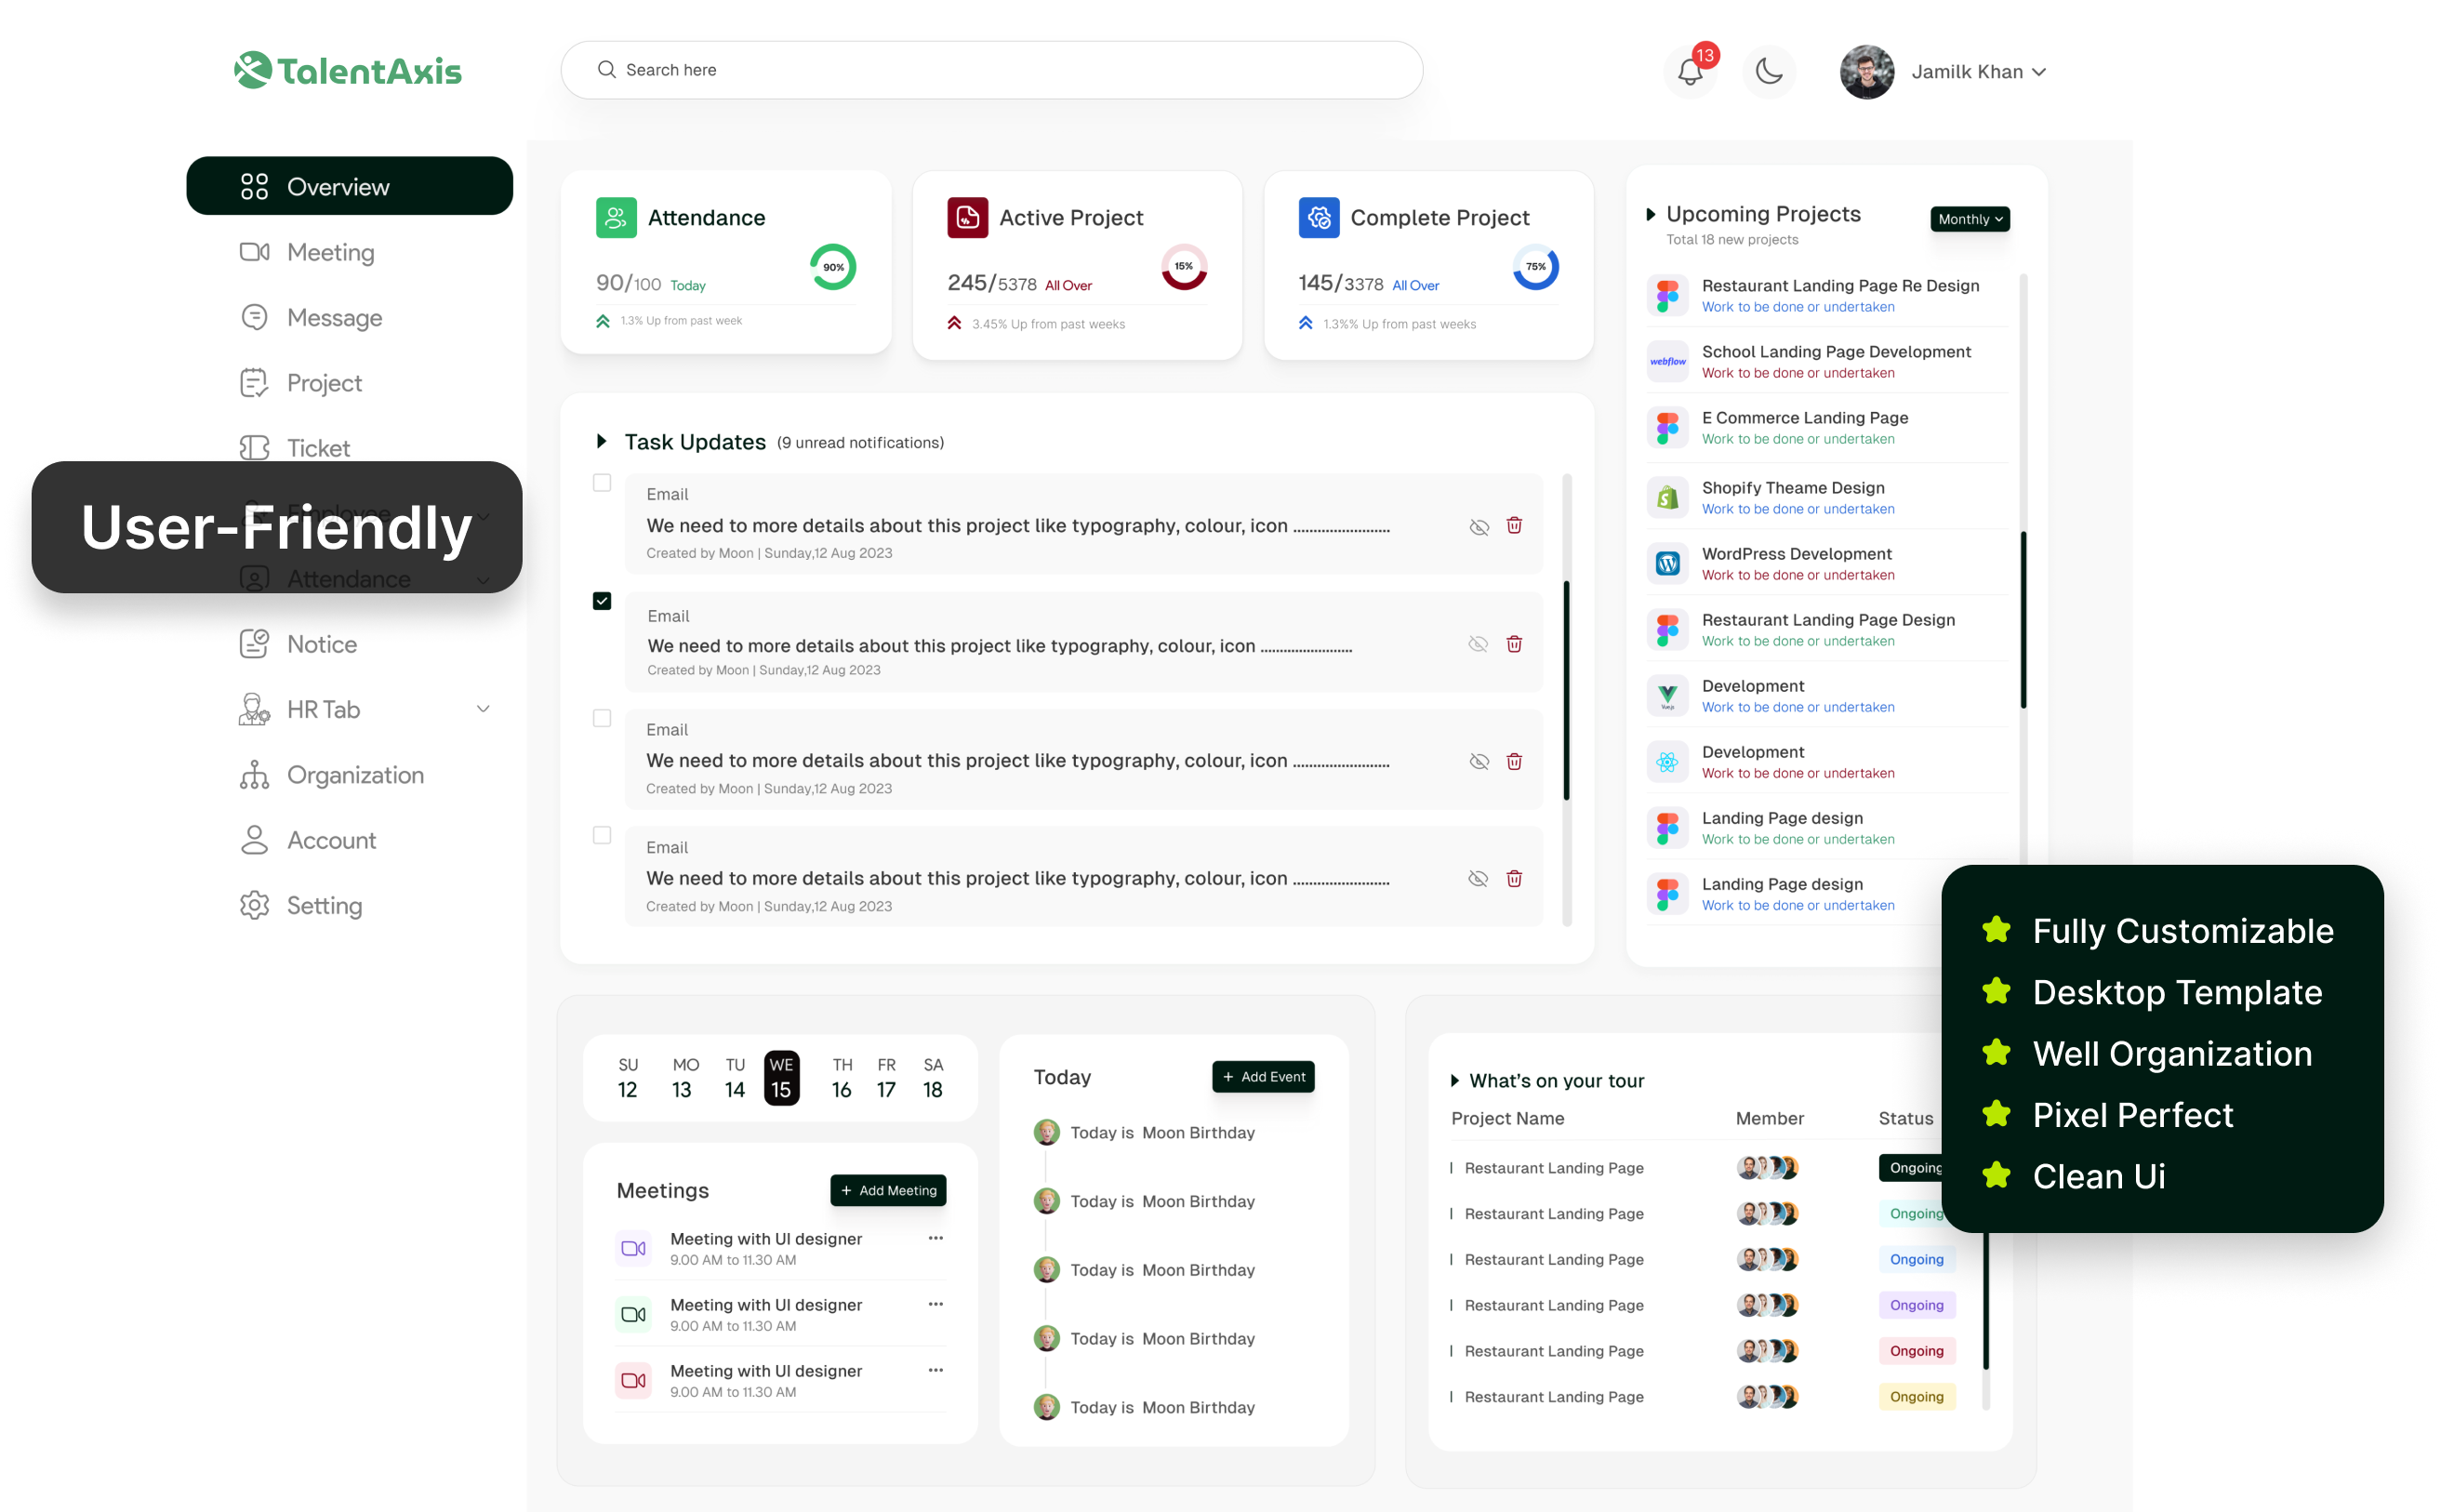This screenshot has width=2441, height=1512.
Task: Check the first Email task checkbox
Action: pyautogui.click(x=602, y=483)
